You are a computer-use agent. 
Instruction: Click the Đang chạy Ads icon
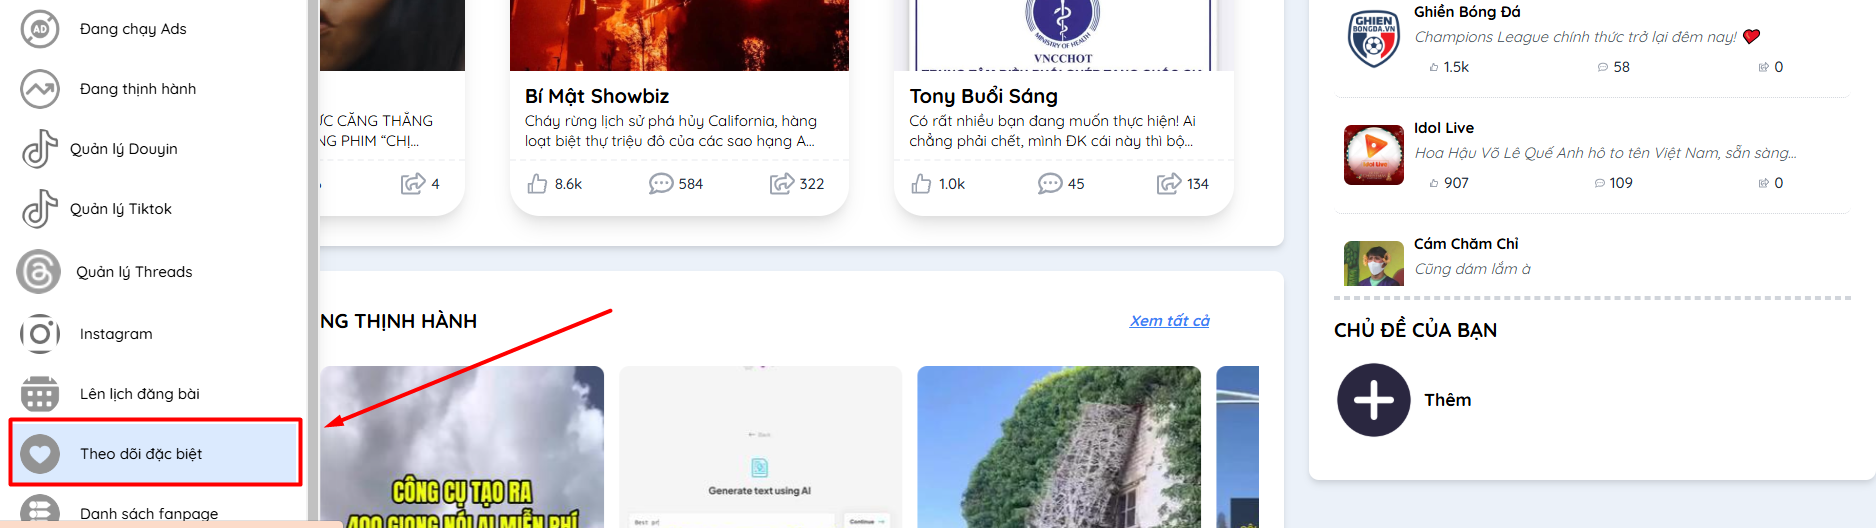[40, 29]
